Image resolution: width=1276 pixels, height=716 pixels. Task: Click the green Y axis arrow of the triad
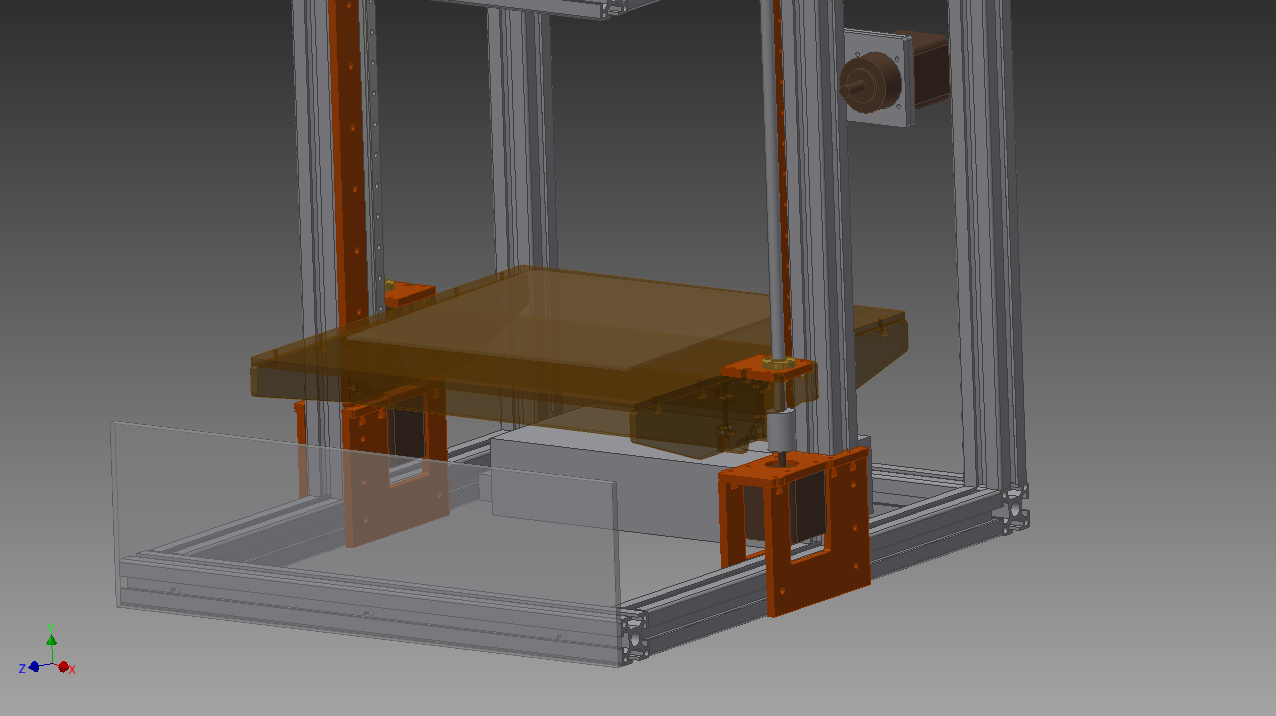pyautogui.click(x=51, y=641)
